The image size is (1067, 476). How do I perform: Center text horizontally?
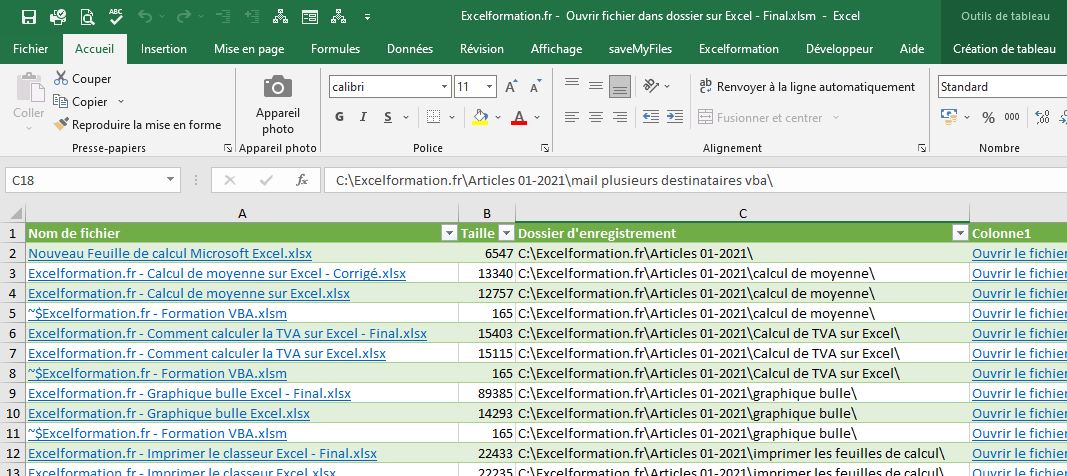pos(595,117)
